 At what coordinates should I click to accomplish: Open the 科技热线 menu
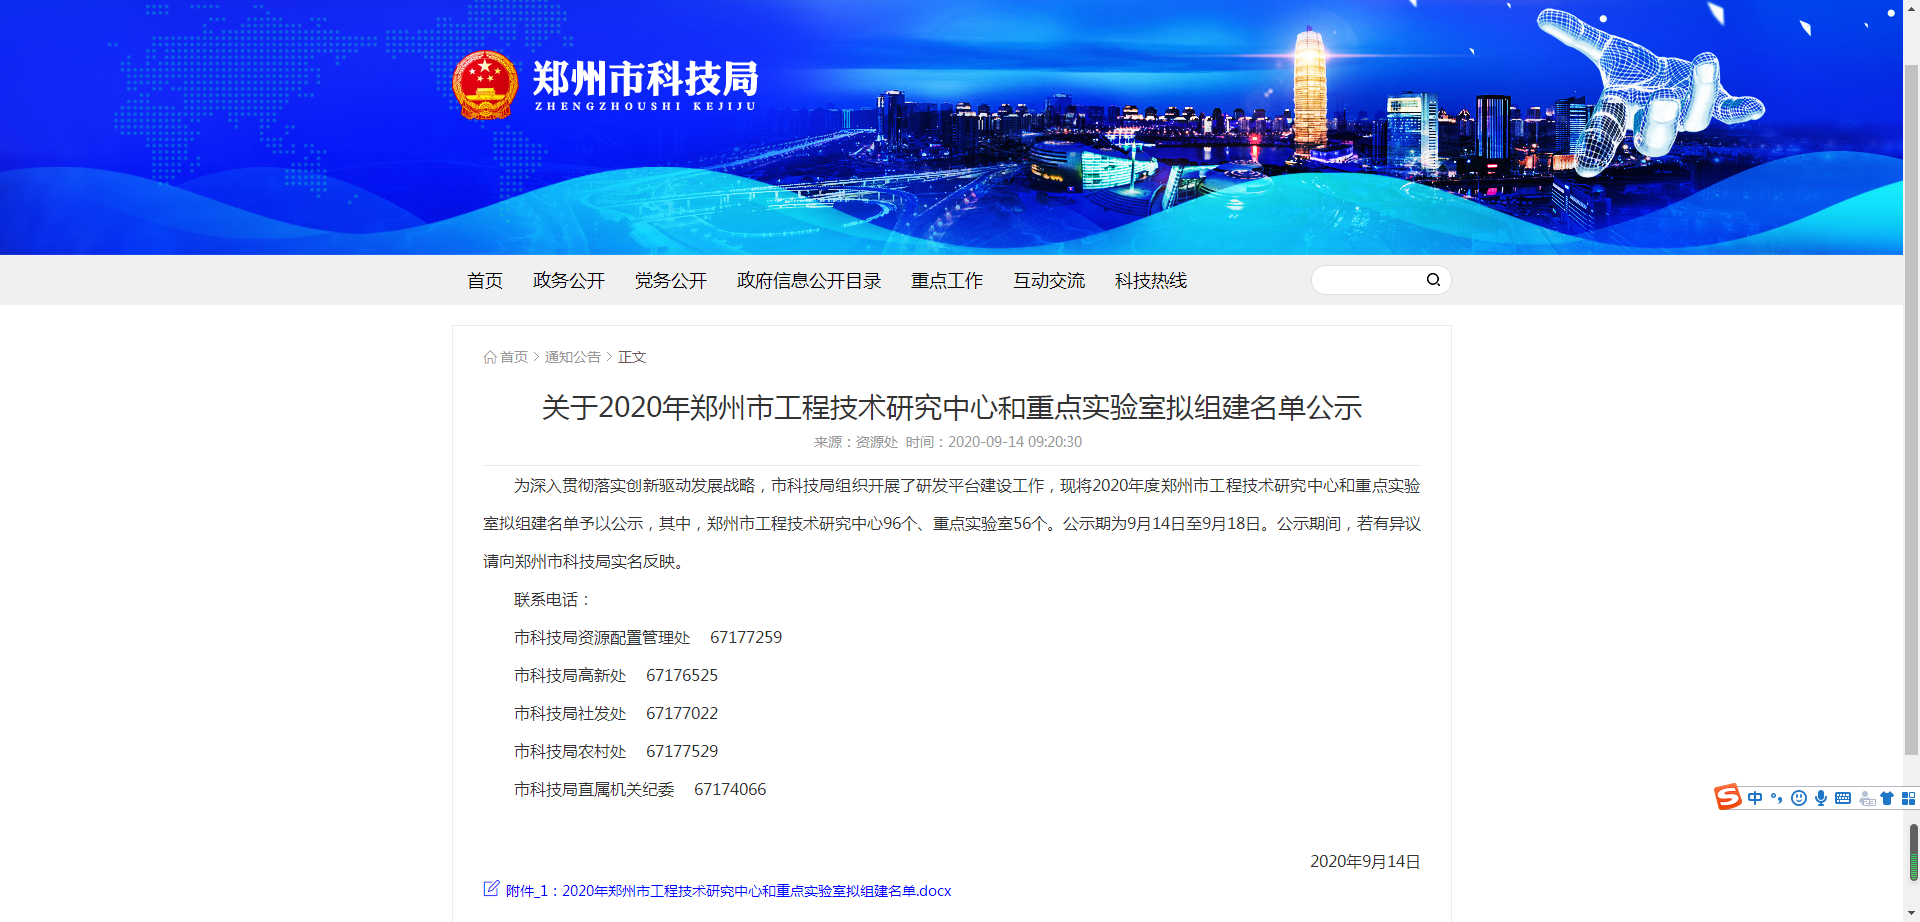pyautogui.click(x=1151, y=281)
